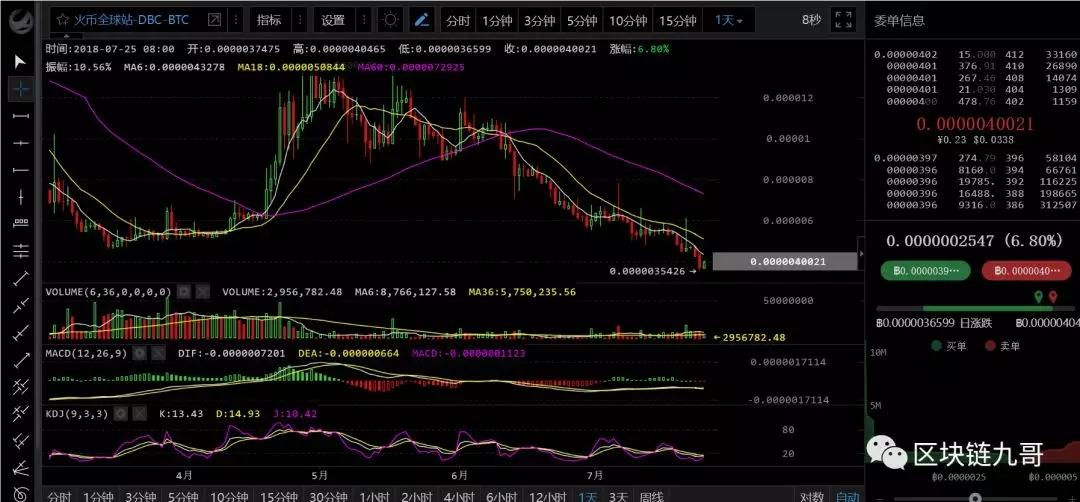Switch to 1小时 timeframe
Image resolution: width=1080 pixels, height=502 pixels.
tap(375, 497)
